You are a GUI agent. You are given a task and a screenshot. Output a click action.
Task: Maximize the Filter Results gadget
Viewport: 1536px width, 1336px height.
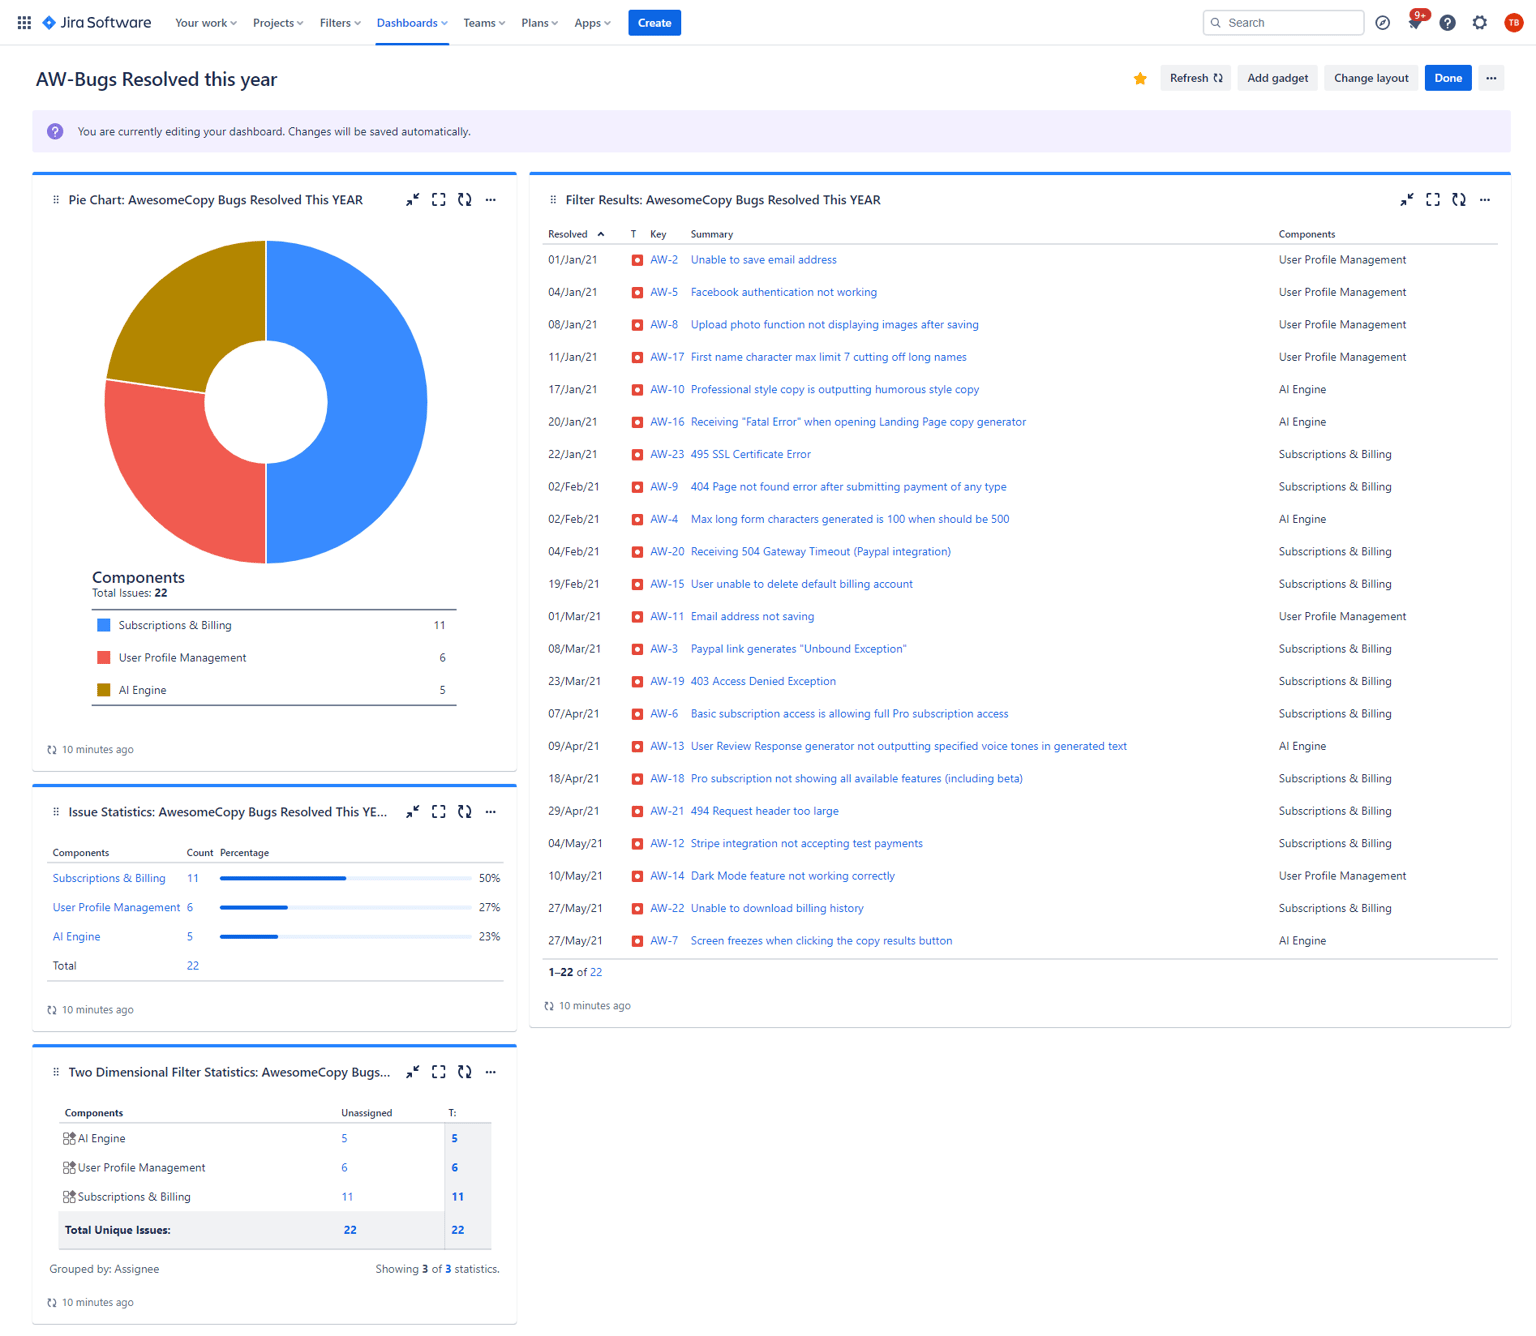click(x=1433, y=200)
